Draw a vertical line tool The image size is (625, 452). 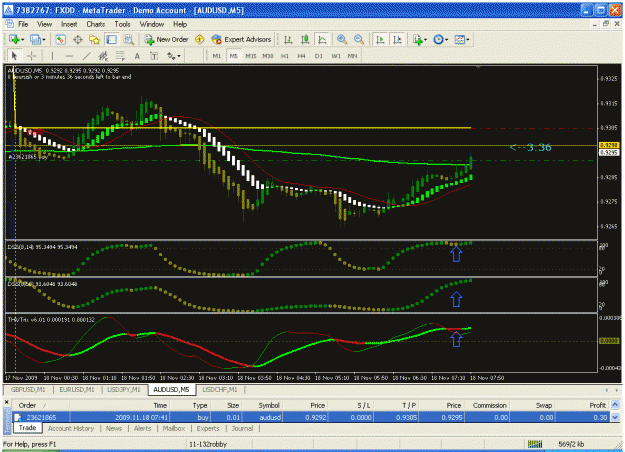click(x=52, y=56)
